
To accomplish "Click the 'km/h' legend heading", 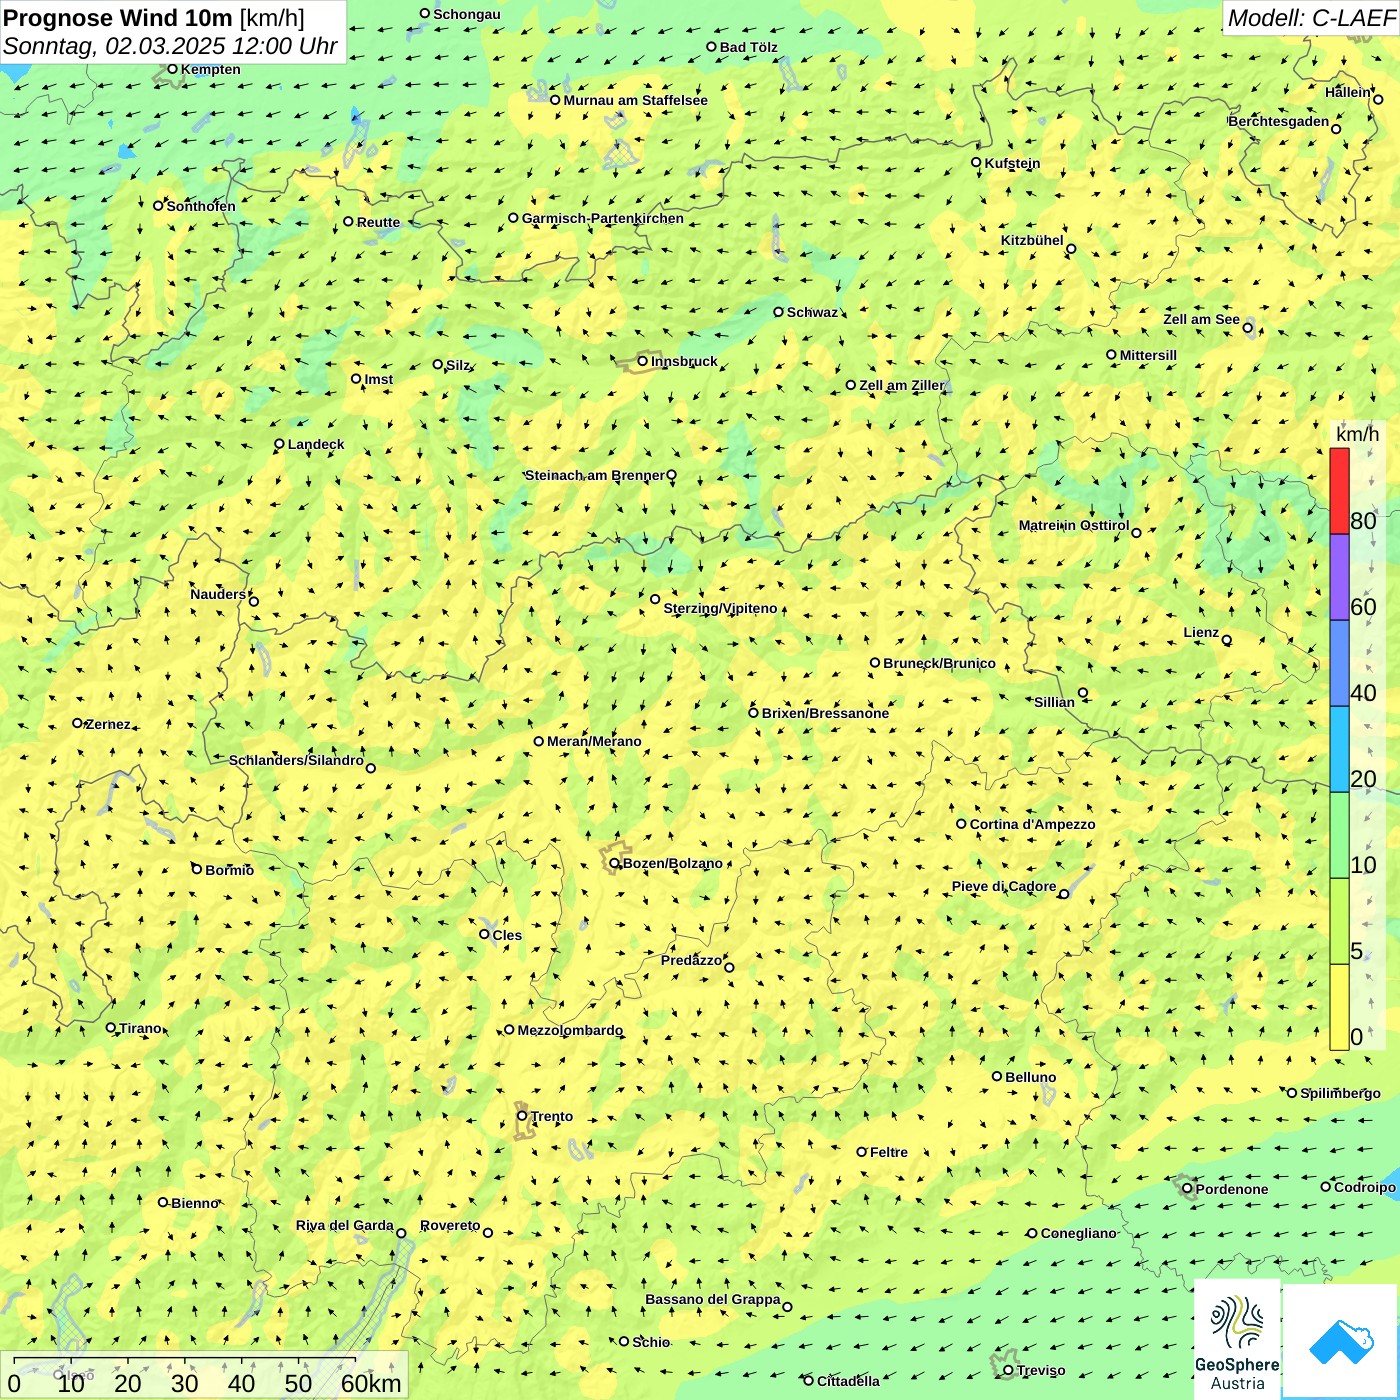I will 1357,434.
